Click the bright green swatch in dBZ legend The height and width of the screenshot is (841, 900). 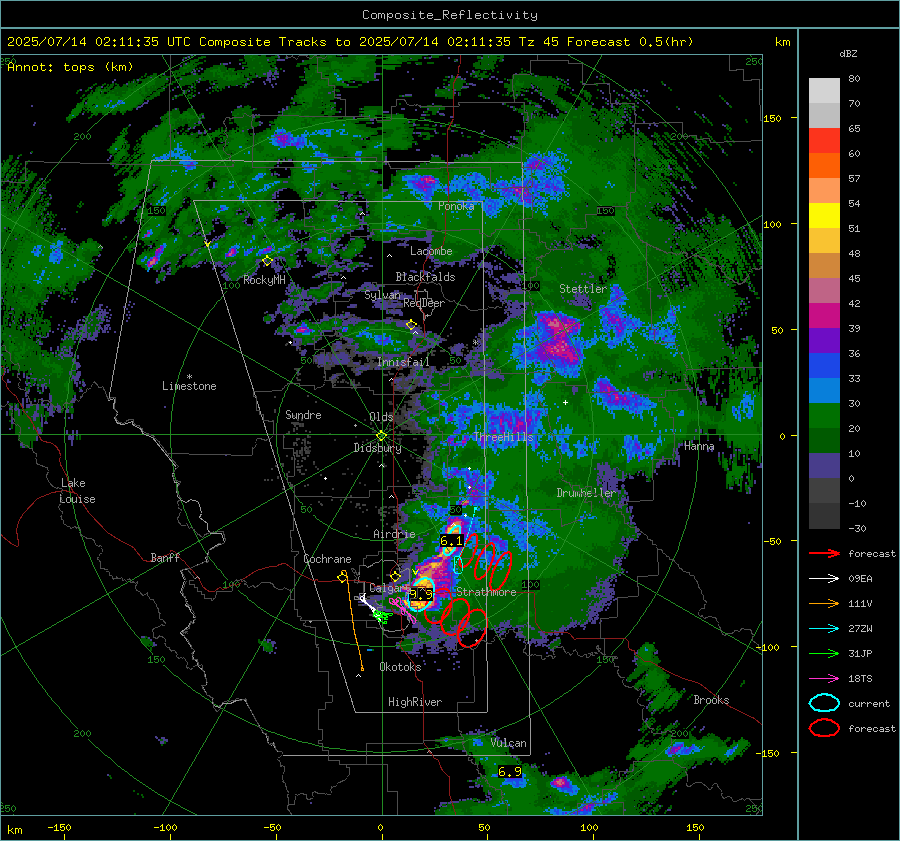(824, 416)
